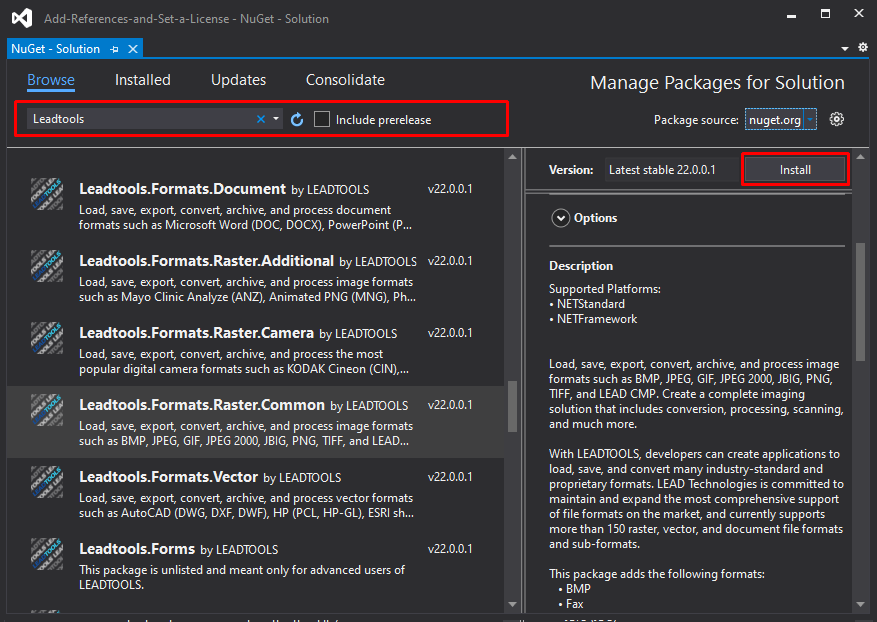Open the search box history dropdown arrow
Viewport: 877px width, 622px height.
point(276,119)
